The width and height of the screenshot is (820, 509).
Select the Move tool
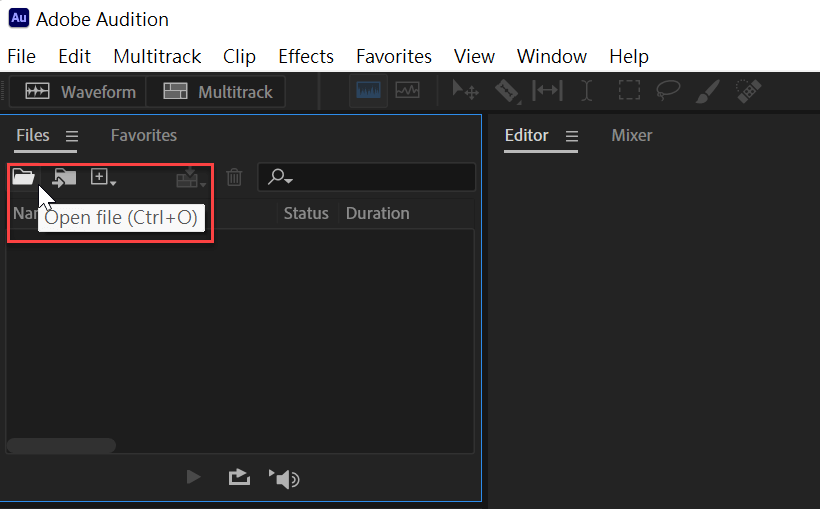(x=465, y=90)
